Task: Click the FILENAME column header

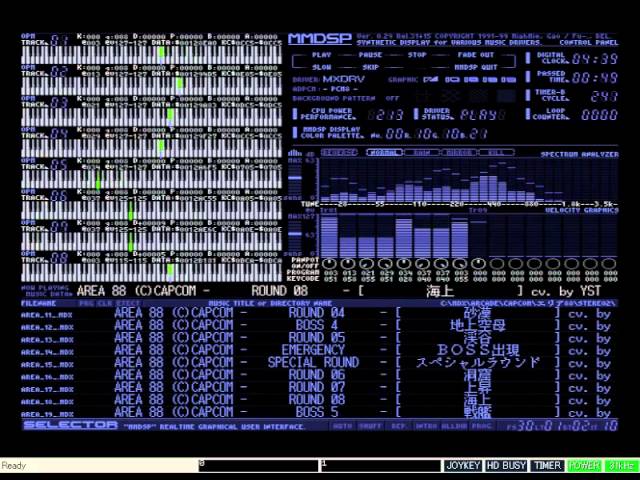Action: (x=38, y=303)
